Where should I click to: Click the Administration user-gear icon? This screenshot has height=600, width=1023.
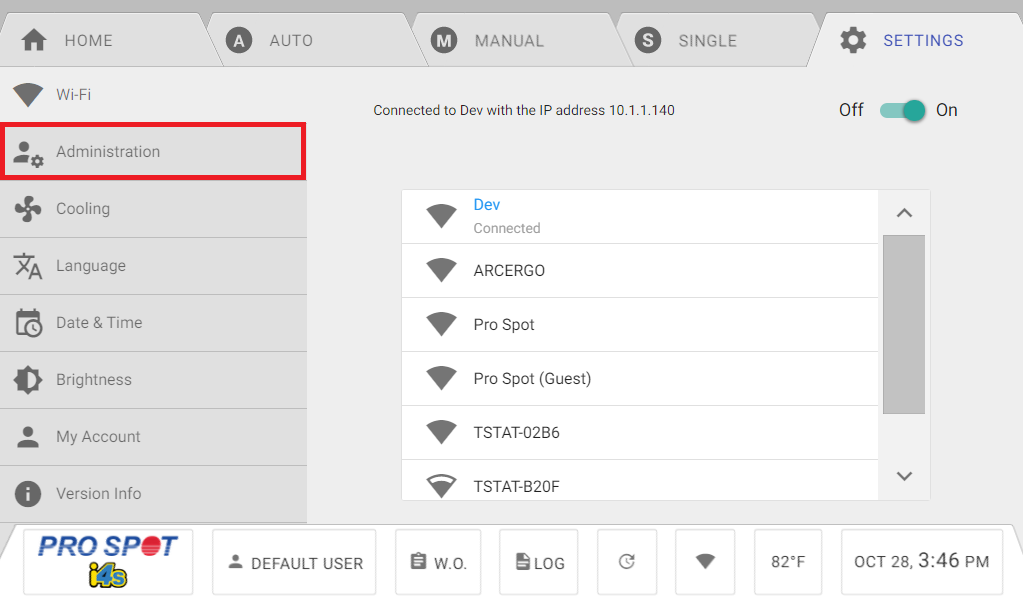28,153
